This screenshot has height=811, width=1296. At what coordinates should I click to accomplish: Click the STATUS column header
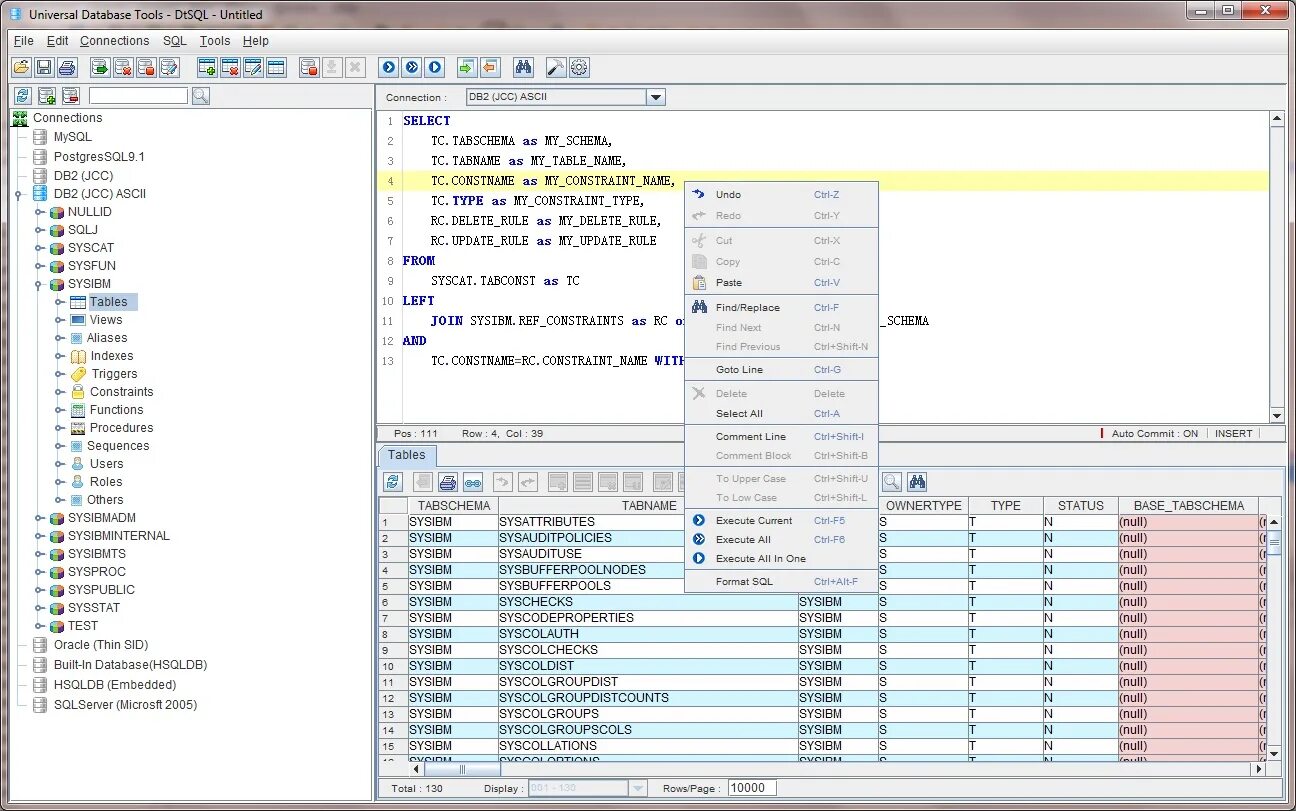tap(1080, 506)
